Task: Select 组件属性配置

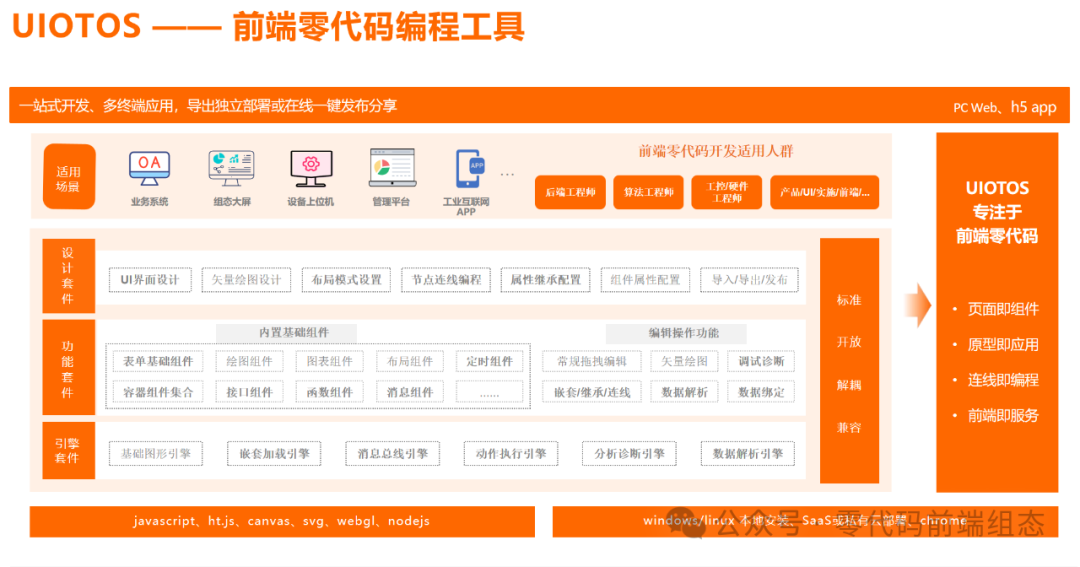Action: click(x=645, y=280)
